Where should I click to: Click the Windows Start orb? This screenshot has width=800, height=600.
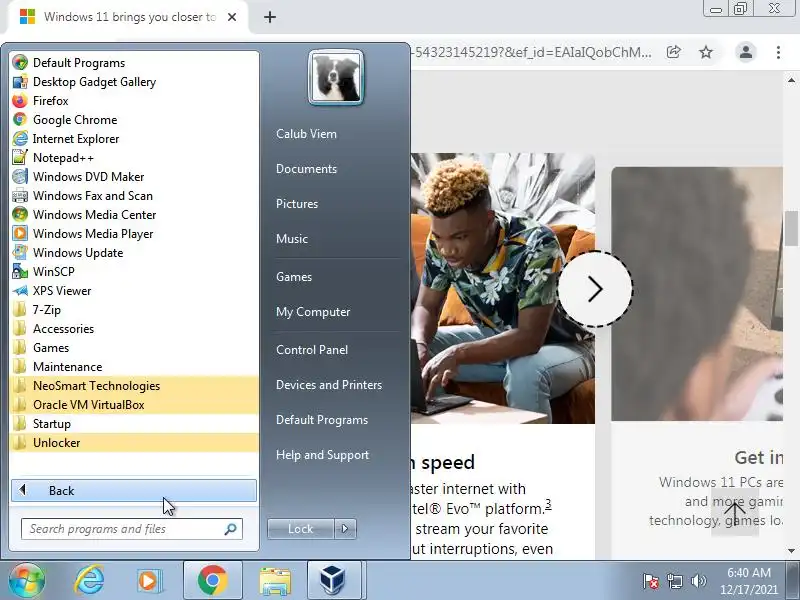point(26,581)
